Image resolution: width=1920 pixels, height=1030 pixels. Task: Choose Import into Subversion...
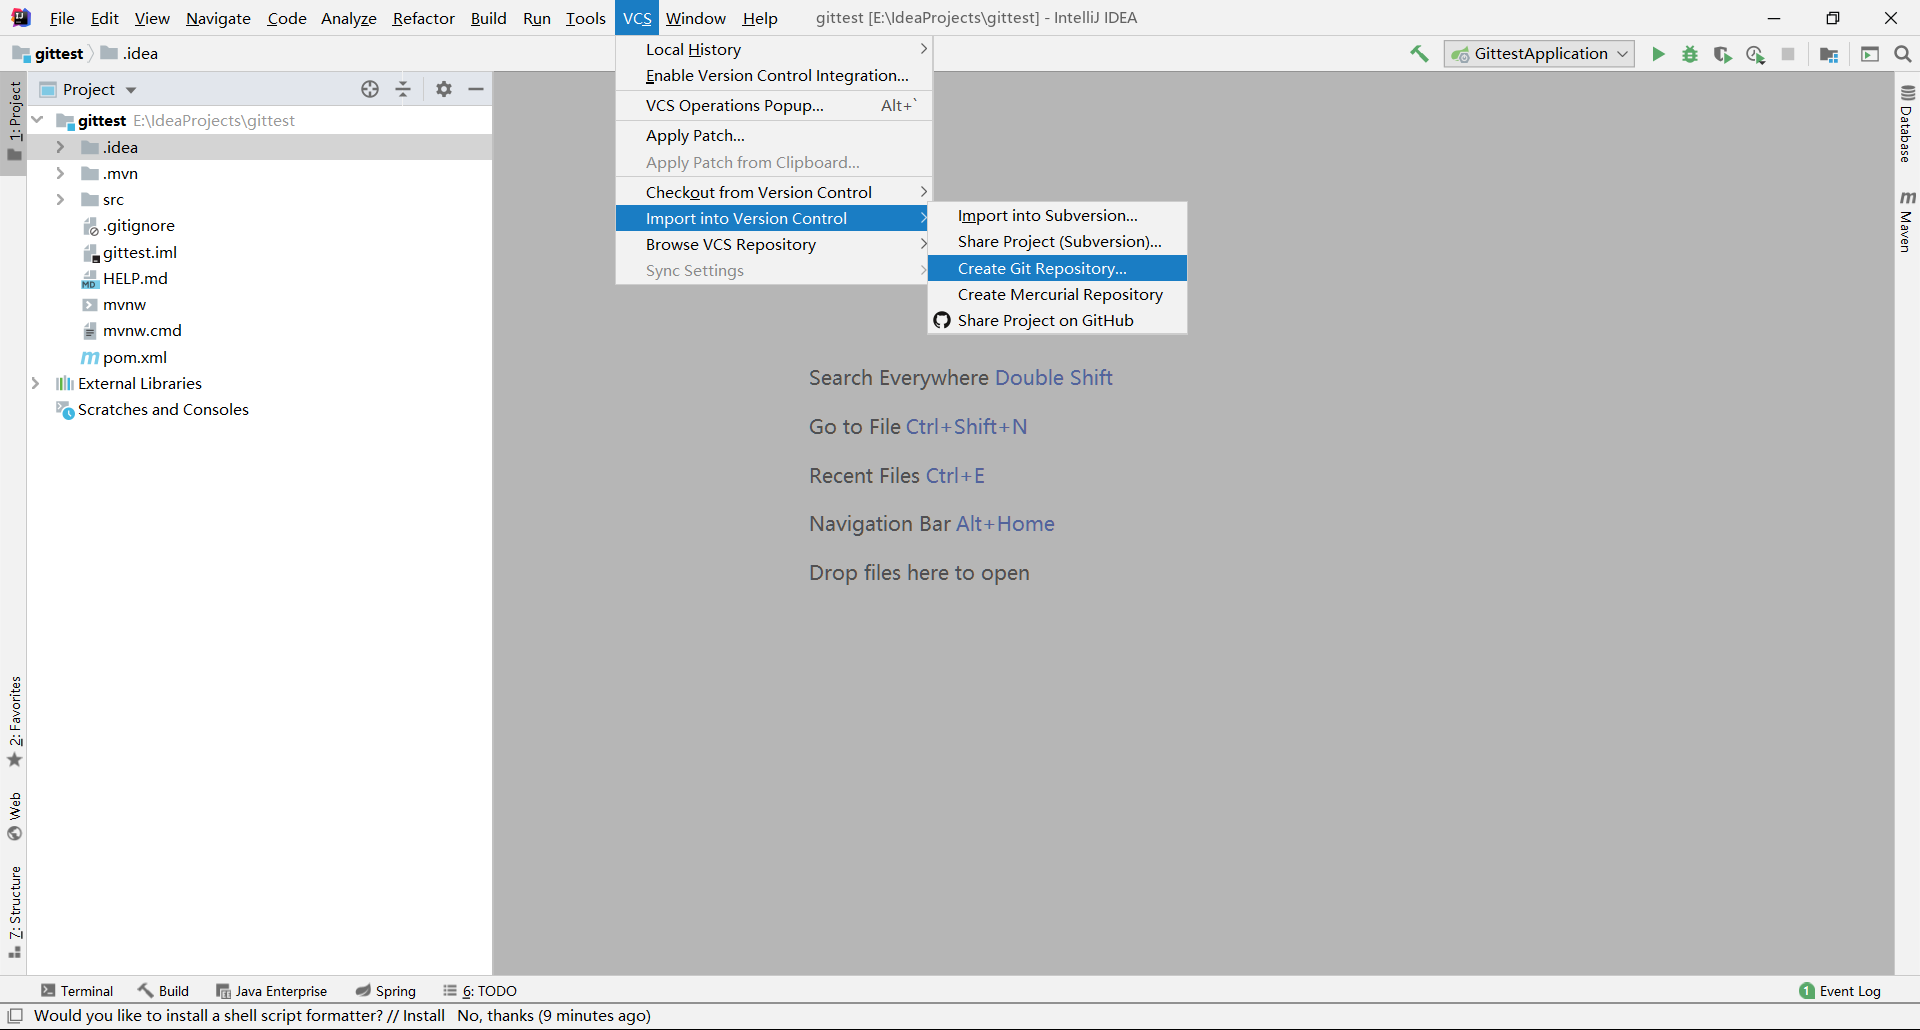(1057, 215)
